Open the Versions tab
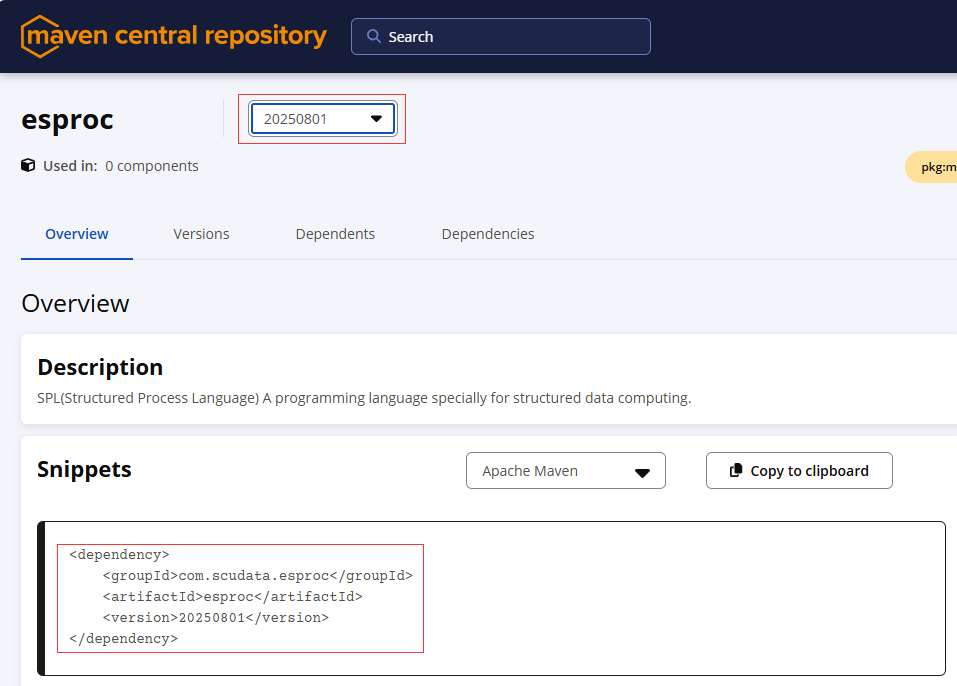 pos(201,234)
